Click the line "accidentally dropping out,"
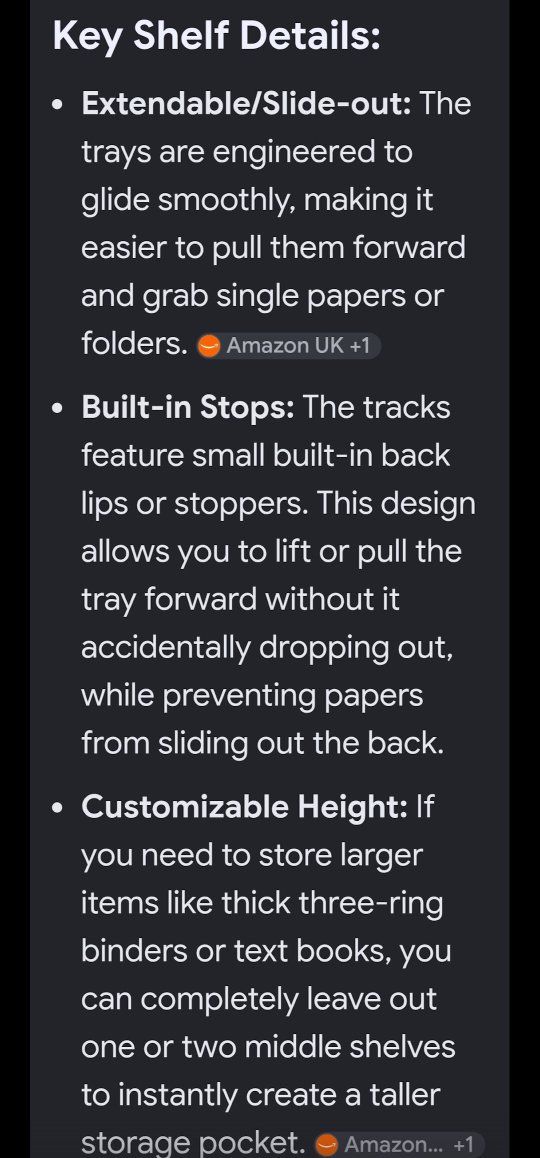The height and width of the screenshot is (1158, 540). tap(267, 648)
